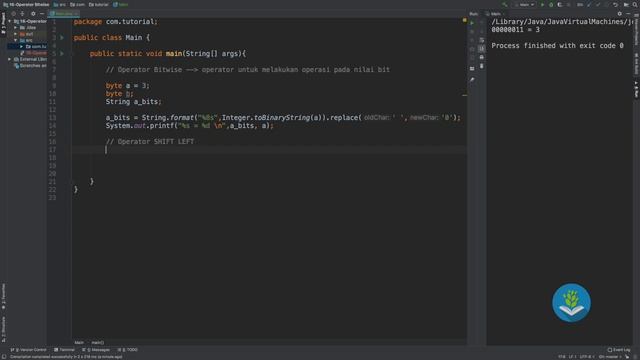
Task: Start debugging with the bug icon
Action: coord(551,4)
